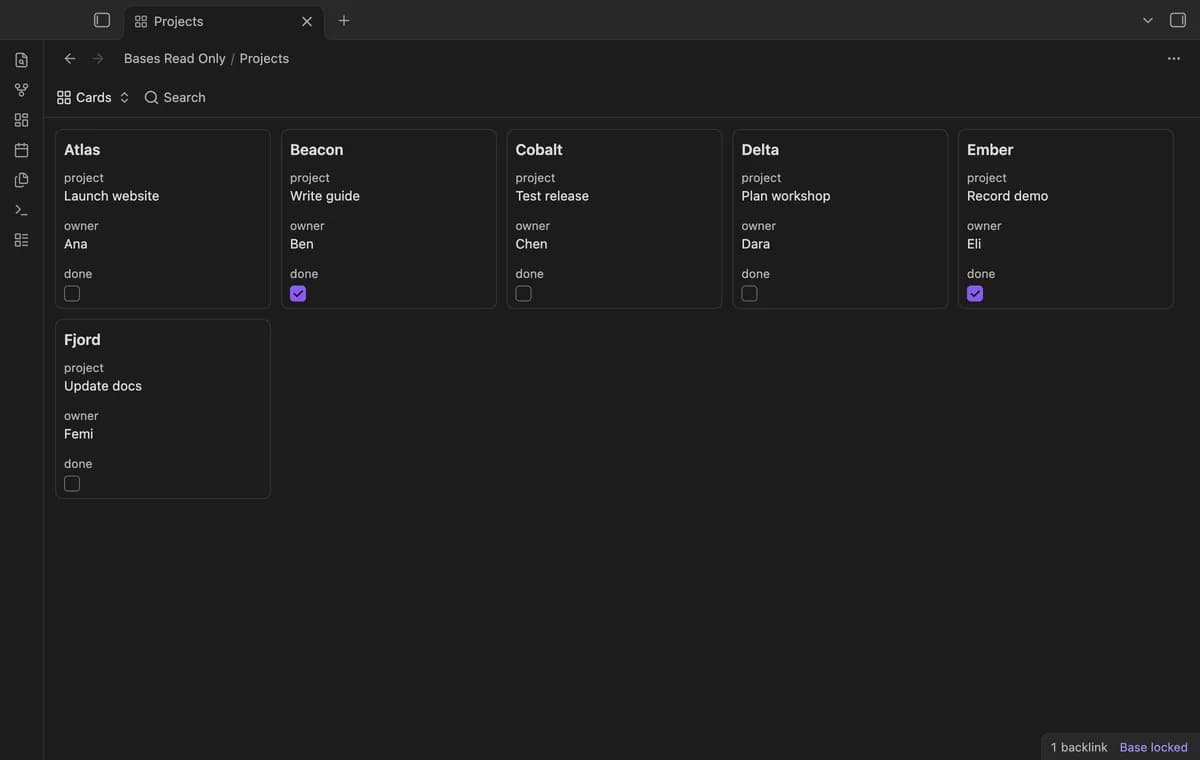Open the Fjord card title
The image size is (1200, 760).
(x=82, y=339)
